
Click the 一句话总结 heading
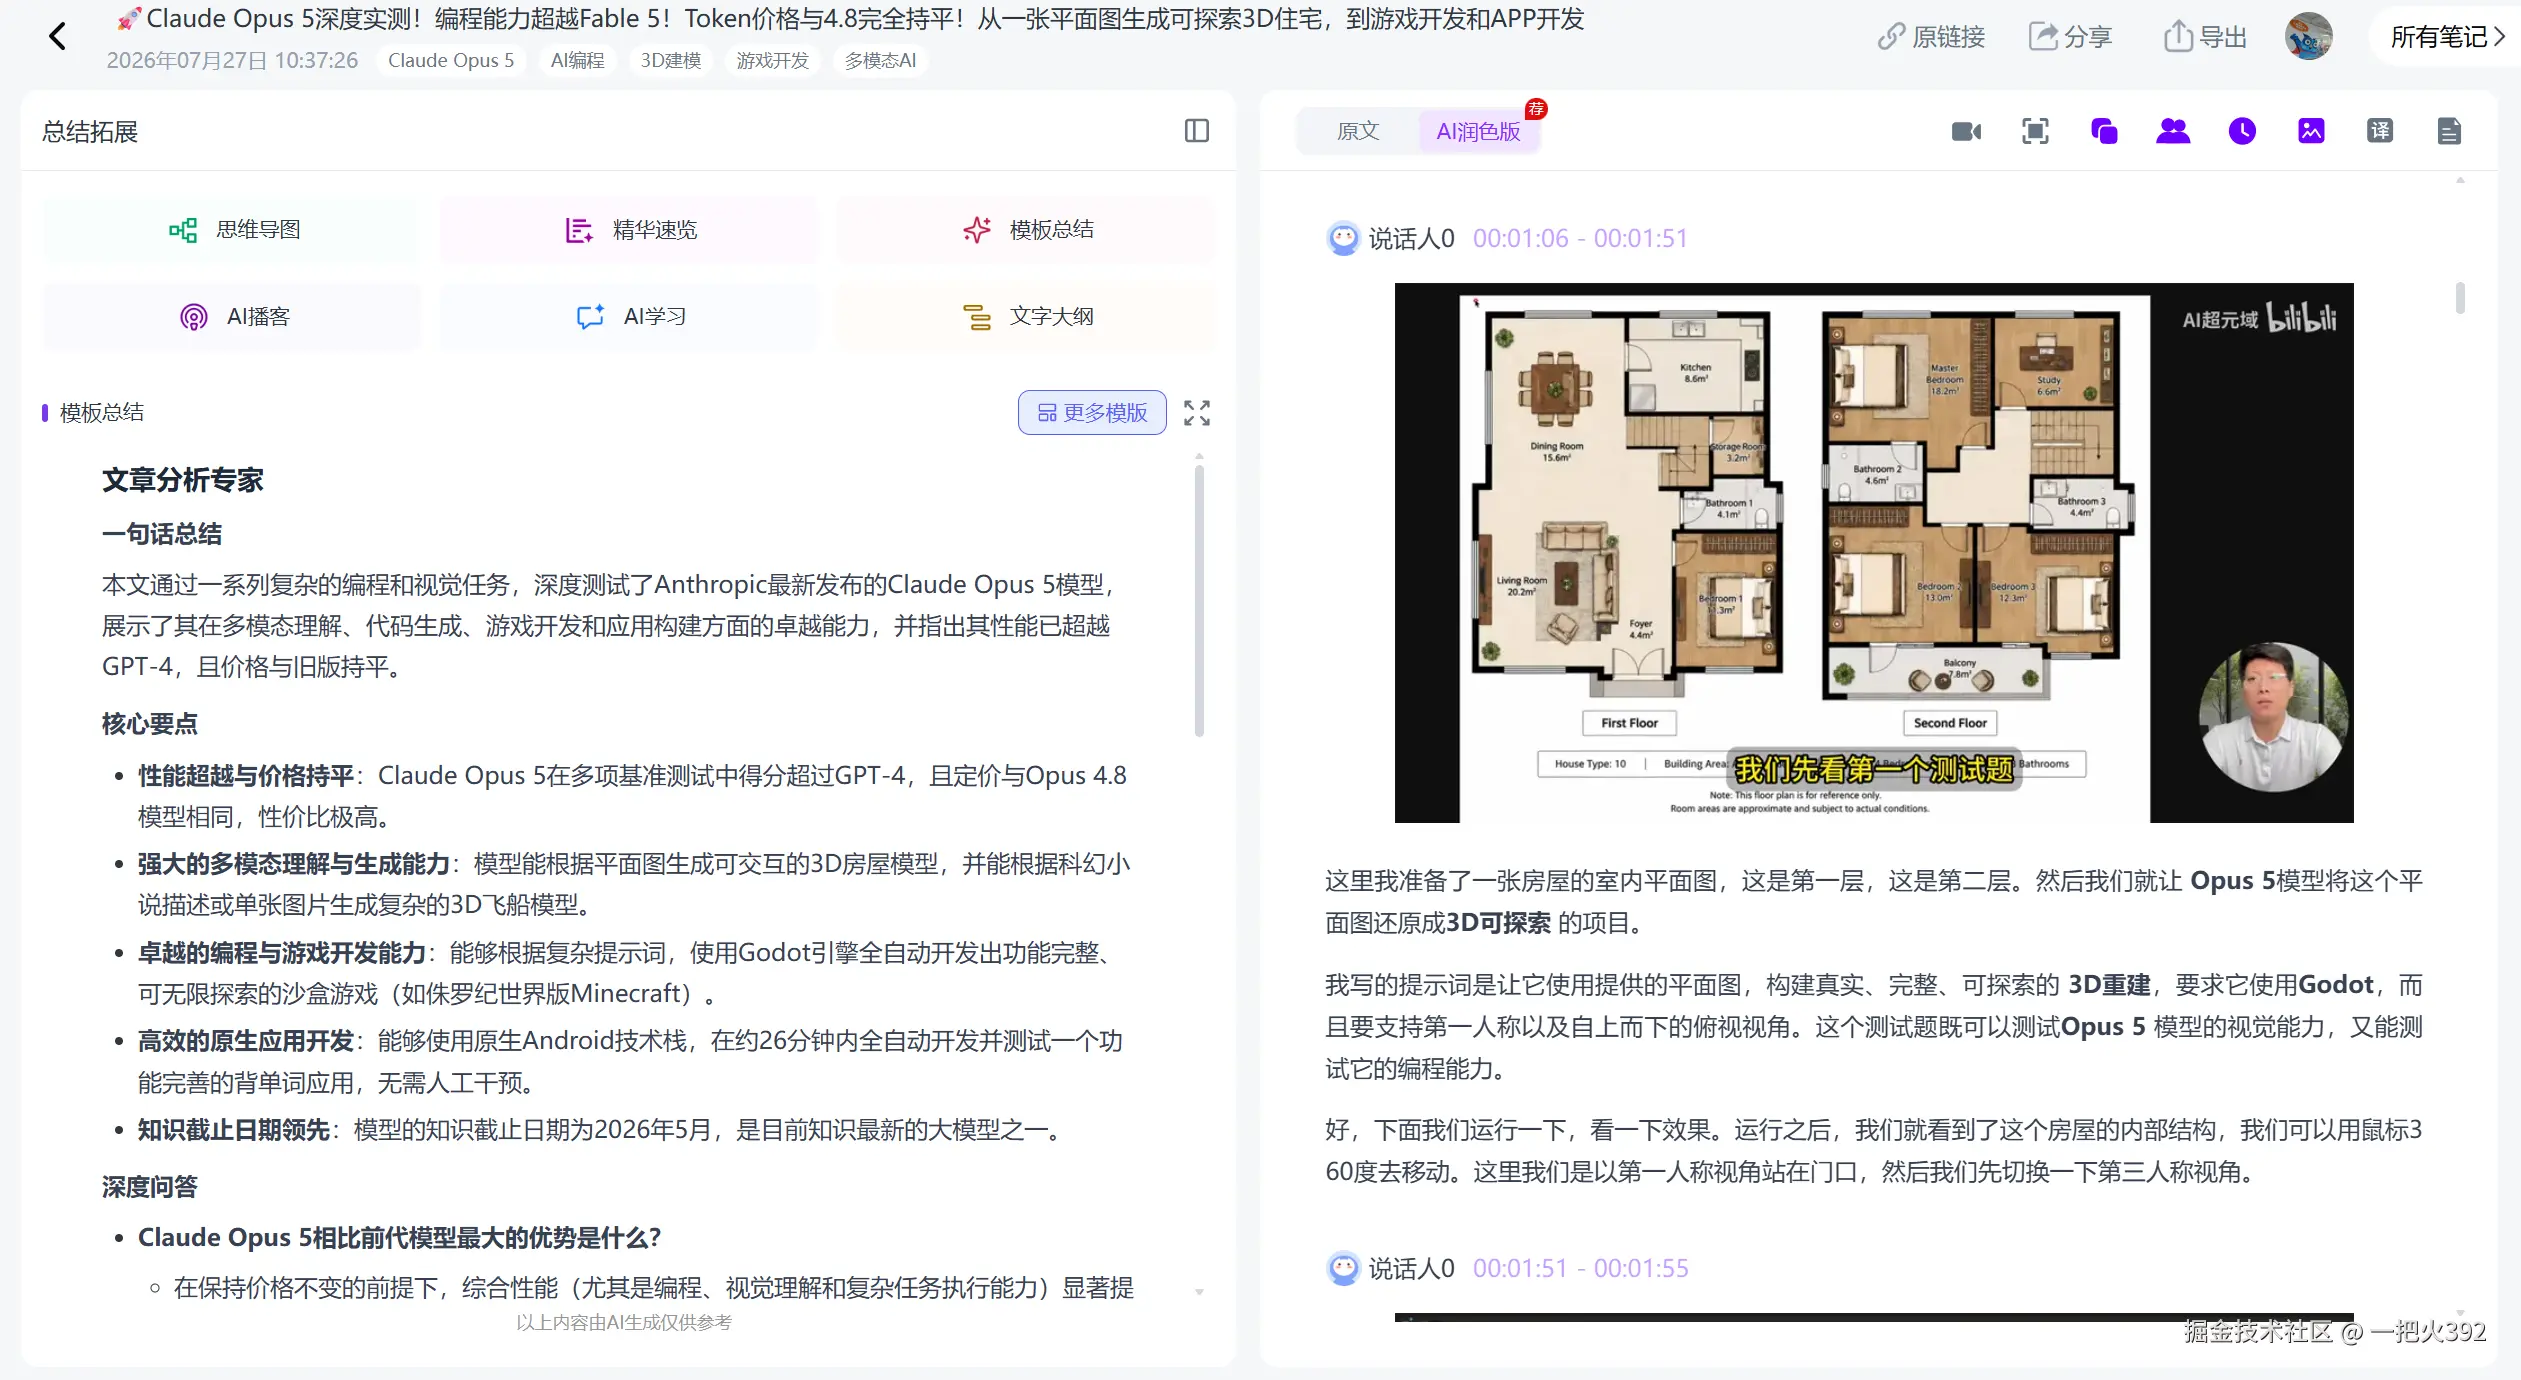(x=162, y=535)
